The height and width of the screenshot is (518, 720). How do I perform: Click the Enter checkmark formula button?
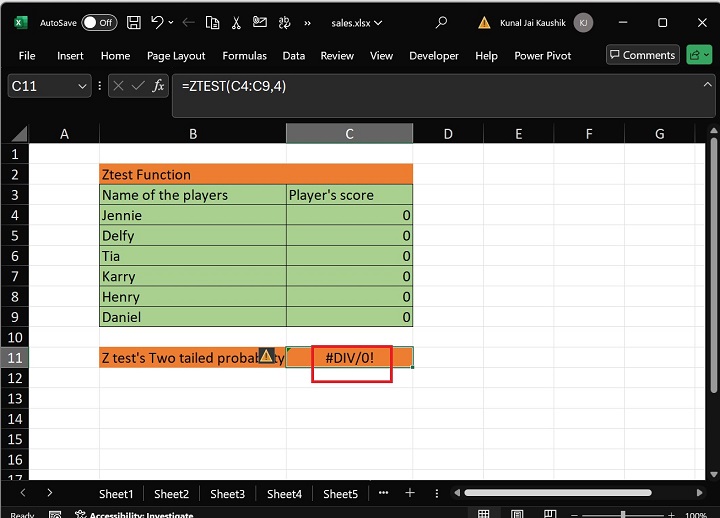coord(138,86)
